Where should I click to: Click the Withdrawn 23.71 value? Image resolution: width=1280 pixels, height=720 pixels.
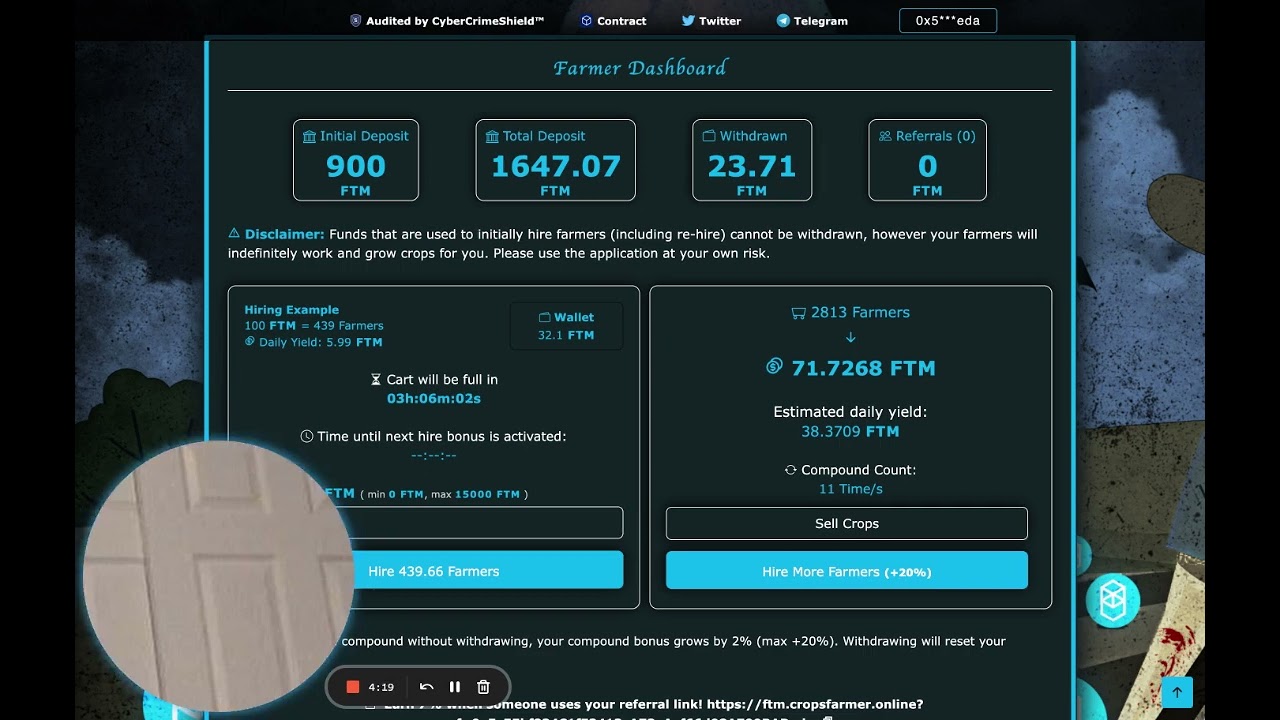point(752,166)
